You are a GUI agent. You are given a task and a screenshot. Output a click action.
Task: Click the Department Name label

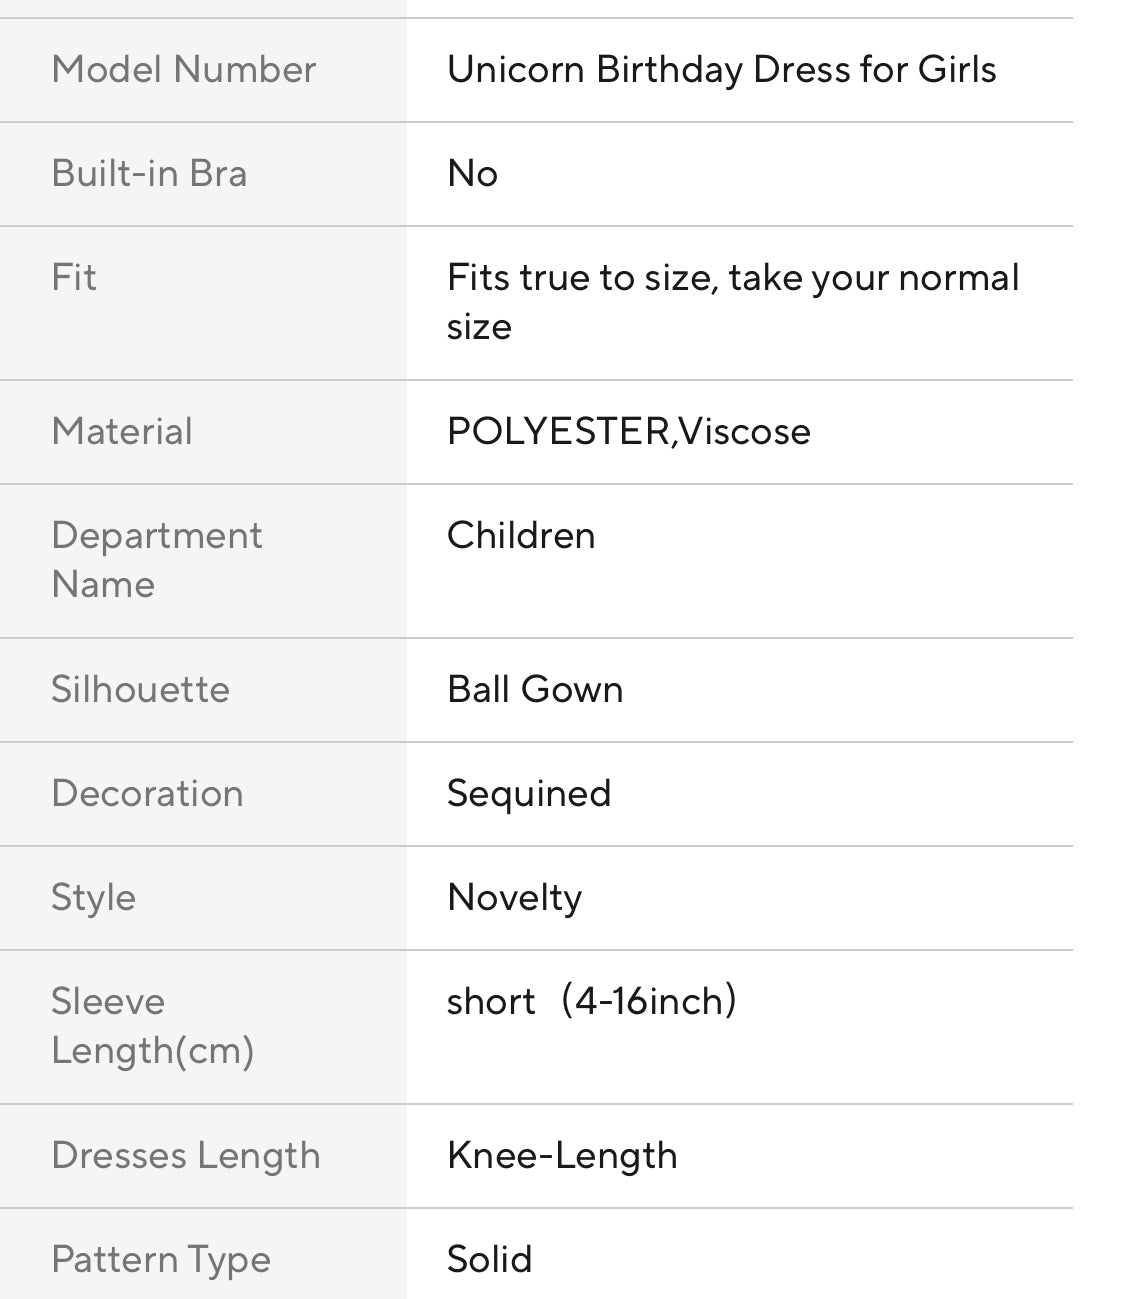coord(156,560)
